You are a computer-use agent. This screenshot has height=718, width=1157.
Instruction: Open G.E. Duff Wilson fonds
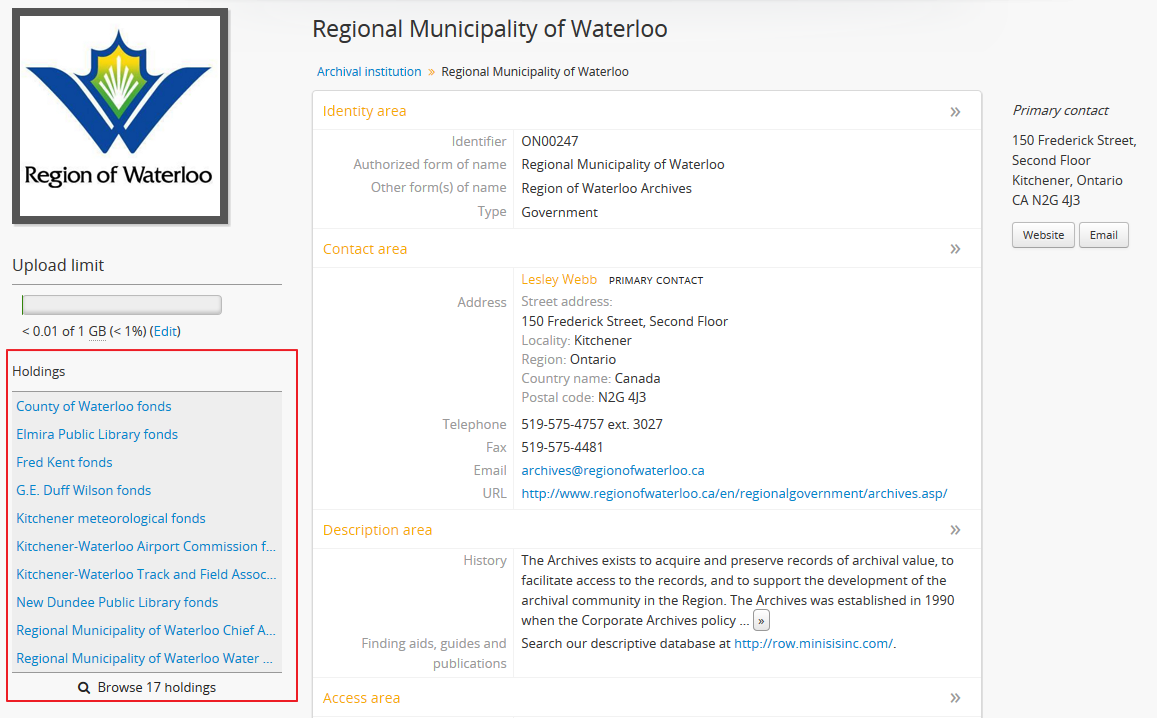83,491
